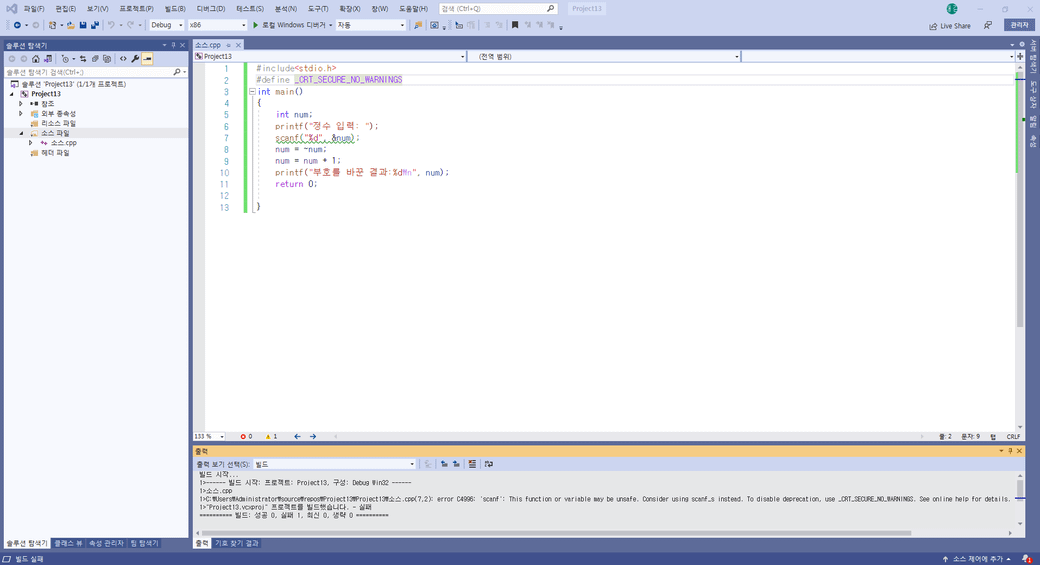
Task: Open properties via the wrench icon
Action: 135,59
